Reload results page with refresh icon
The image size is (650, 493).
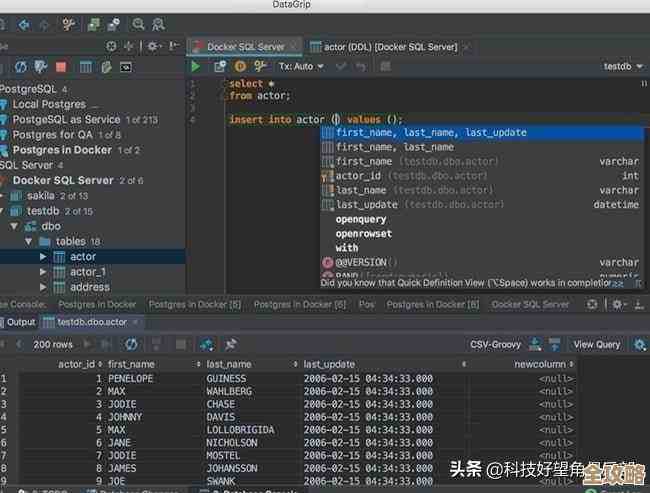click(131, 344)
